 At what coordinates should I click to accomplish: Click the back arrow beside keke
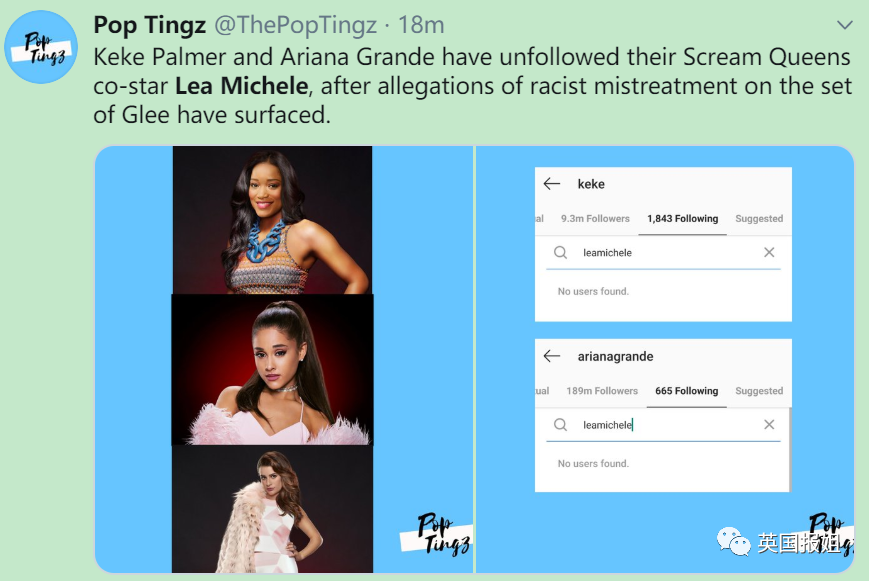coord(551,184)
